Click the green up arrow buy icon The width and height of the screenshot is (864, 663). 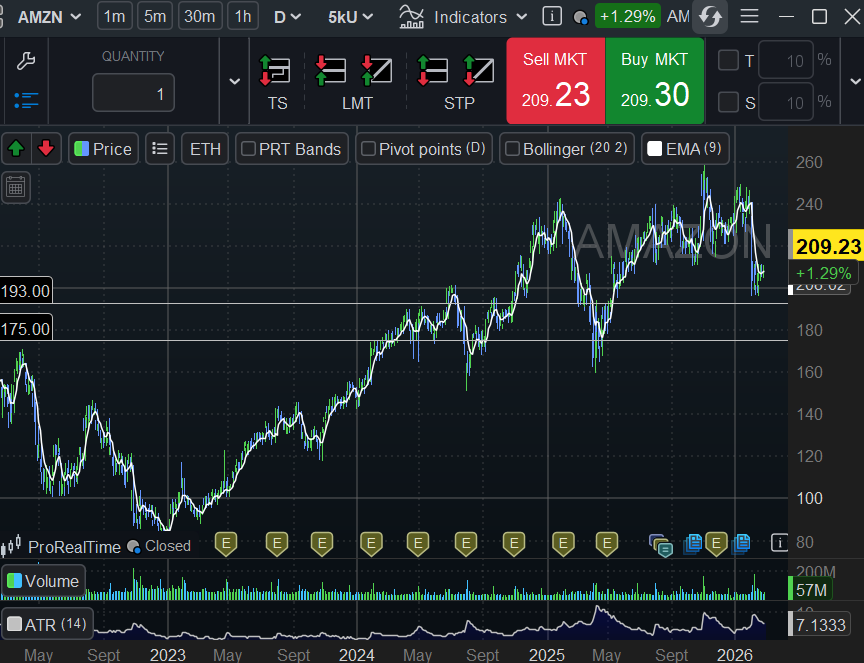16,149
